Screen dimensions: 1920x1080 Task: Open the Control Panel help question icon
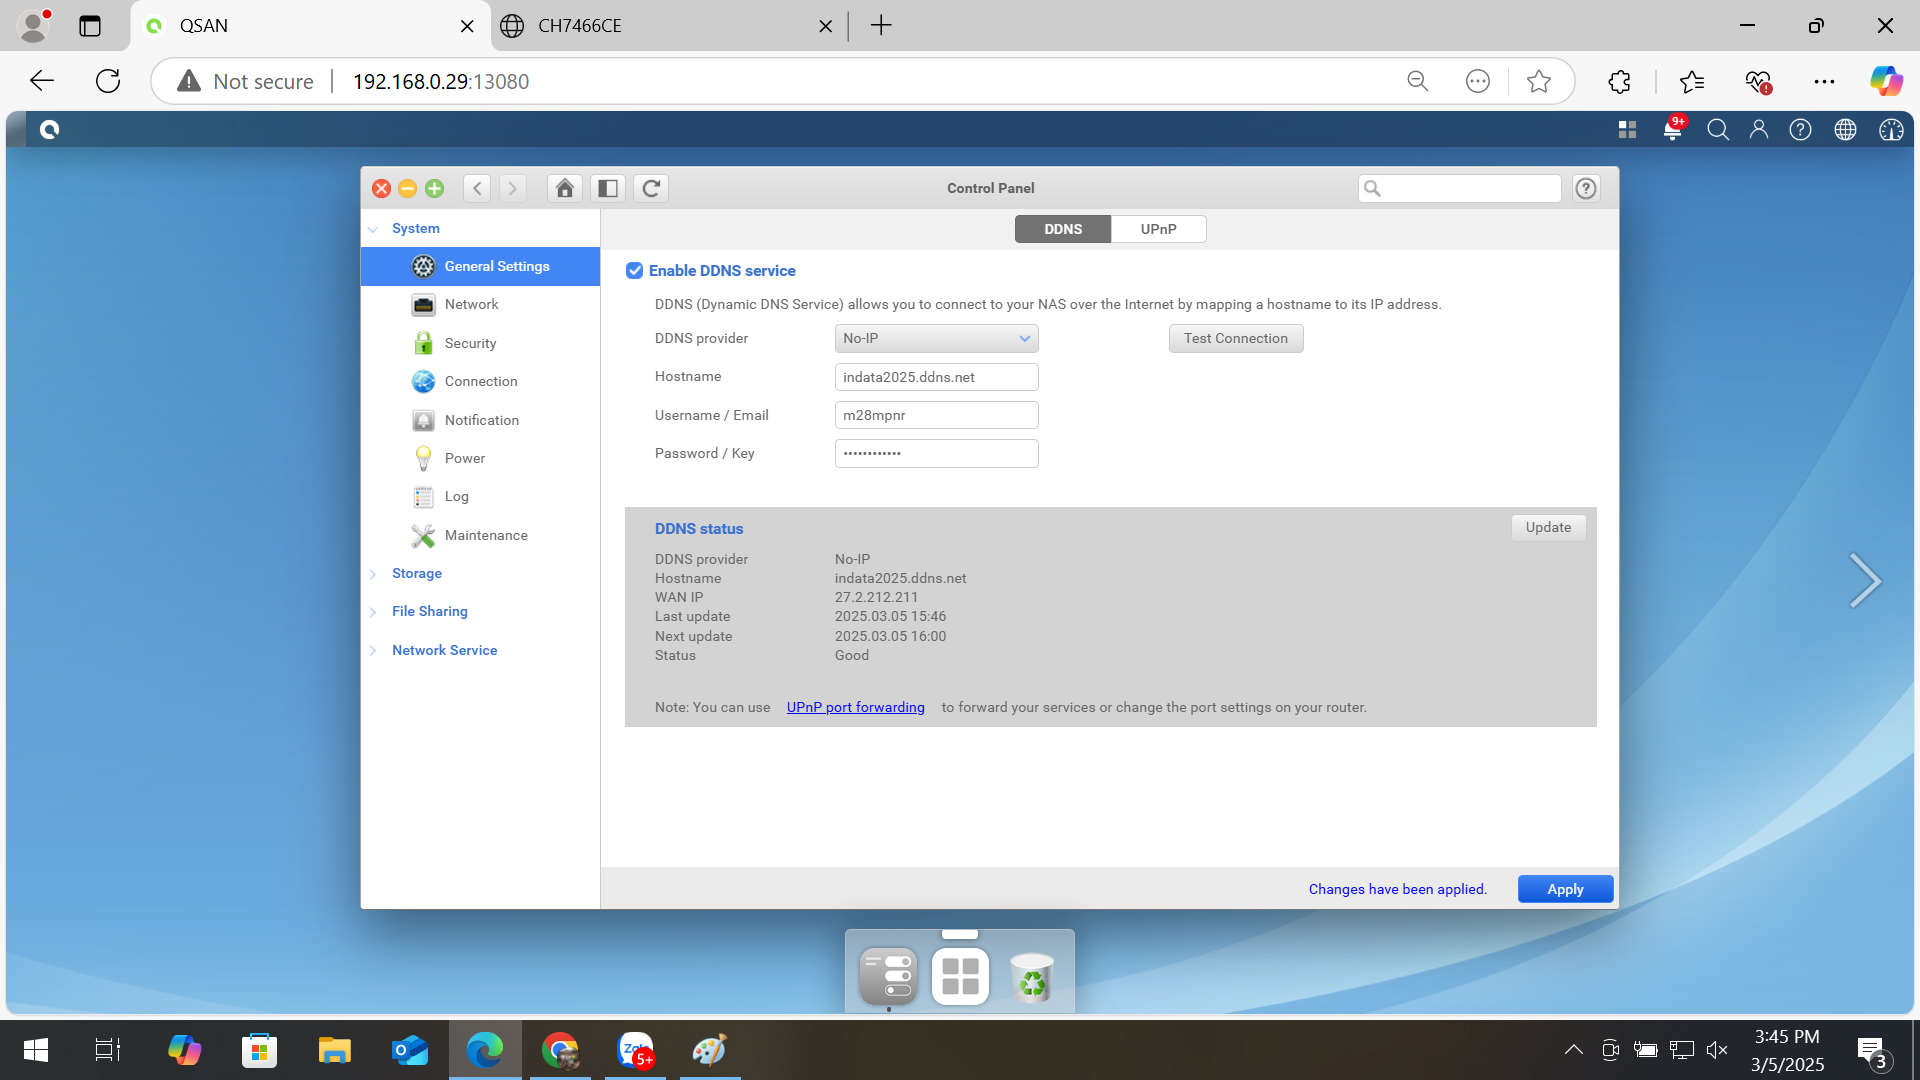click(x=1586, y=188)
